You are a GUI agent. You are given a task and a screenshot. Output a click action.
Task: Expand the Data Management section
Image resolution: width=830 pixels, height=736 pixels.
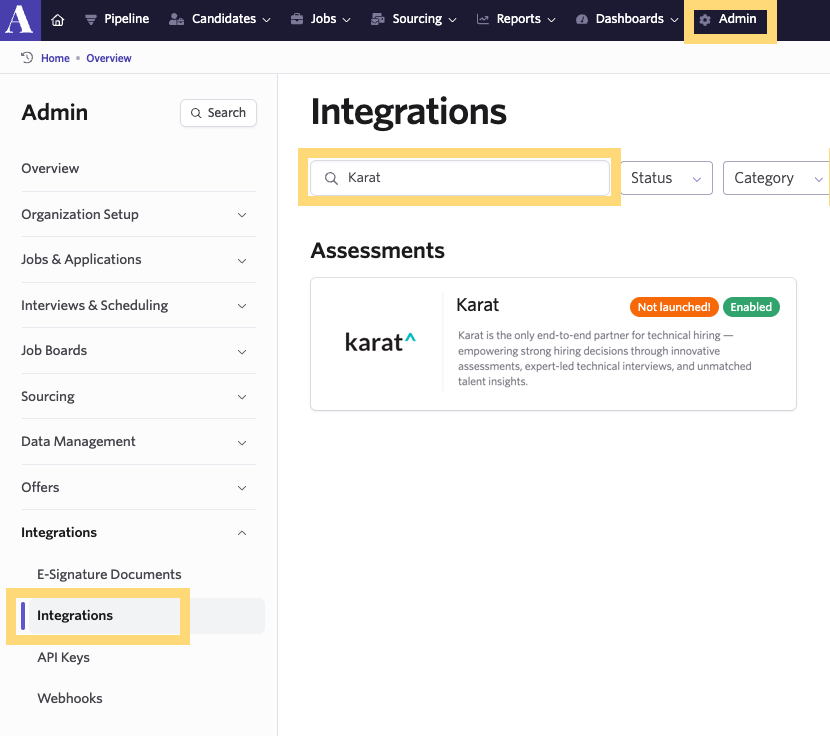(x=138, y=442)
